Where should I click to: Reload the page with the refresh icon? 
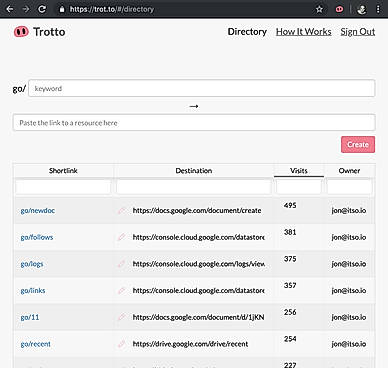pyautogui.click(x=42, y=9)
